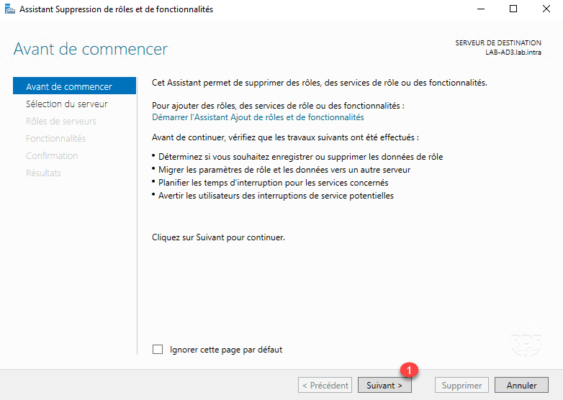This screenshot has height=400, width=563.
Task: Click the Suivant button
Action: [385, 385]
